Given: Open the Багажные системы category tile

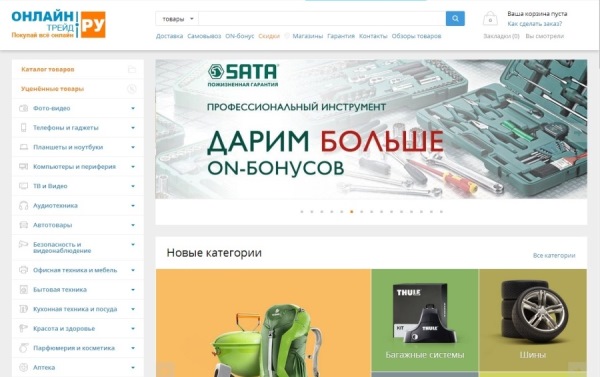Looking at the screenshot, I should [425, 320].
